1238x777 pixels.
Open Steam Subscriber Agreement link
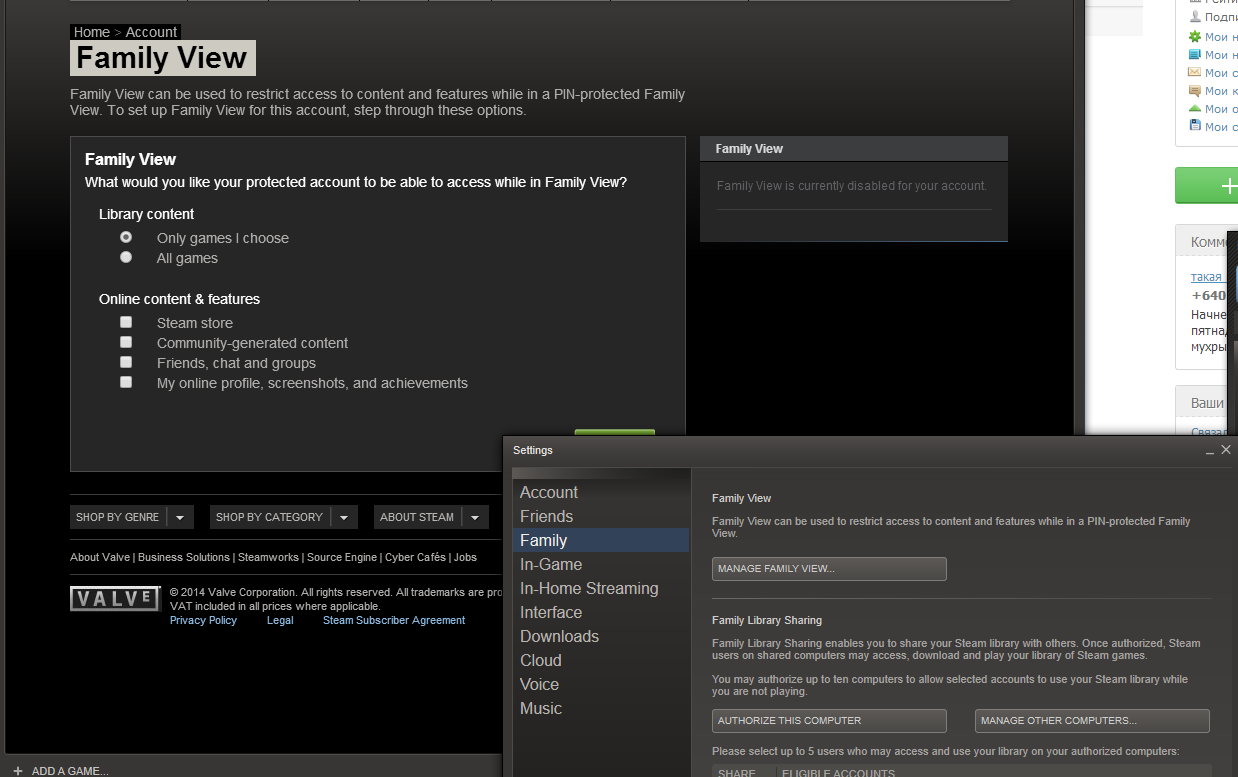point(394,620)
